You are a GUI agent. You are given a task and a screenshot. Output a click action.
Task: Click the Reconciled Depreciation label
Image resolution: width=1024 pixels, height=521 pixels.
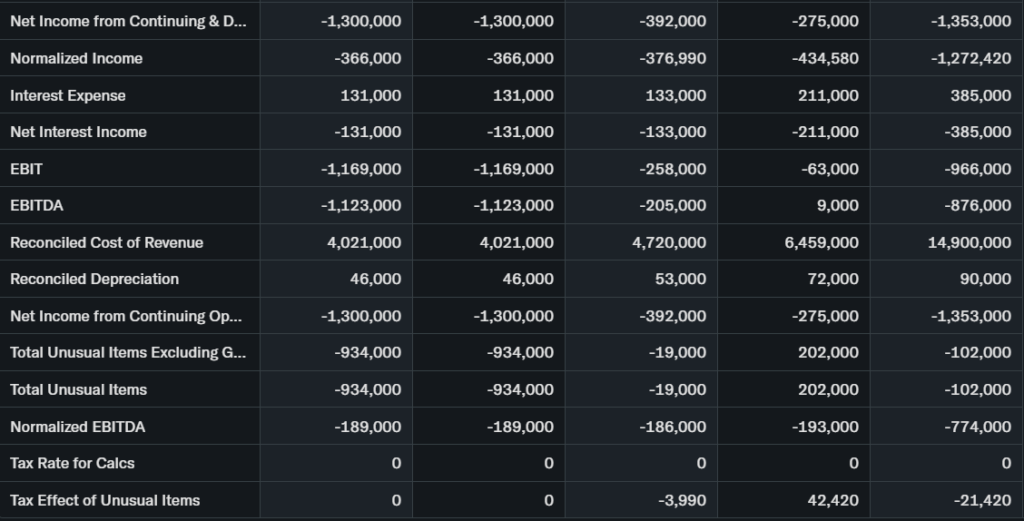(94, 279)
